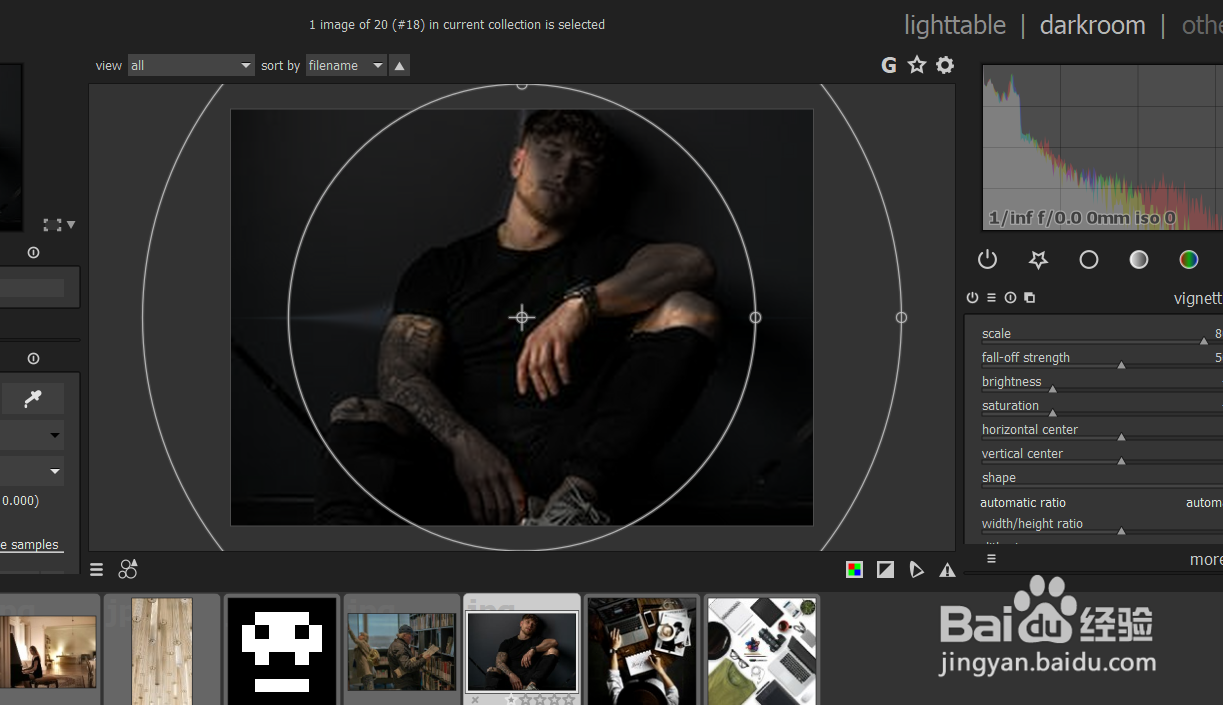Open vignetting module presets menu icon
Screen dimensions: 1223x705
[991, 298]
